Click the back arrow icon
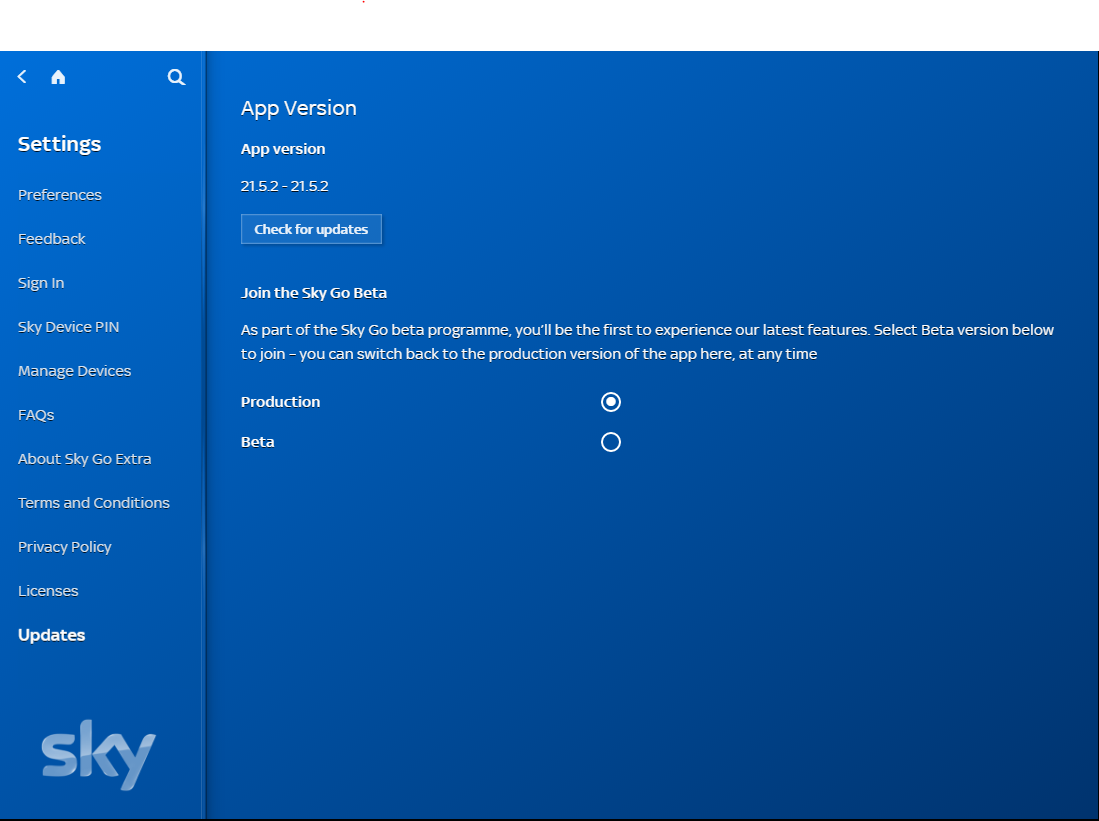The width and height of the screenshot is (1099, 821). pyautogui.click(x=22, y=77)
